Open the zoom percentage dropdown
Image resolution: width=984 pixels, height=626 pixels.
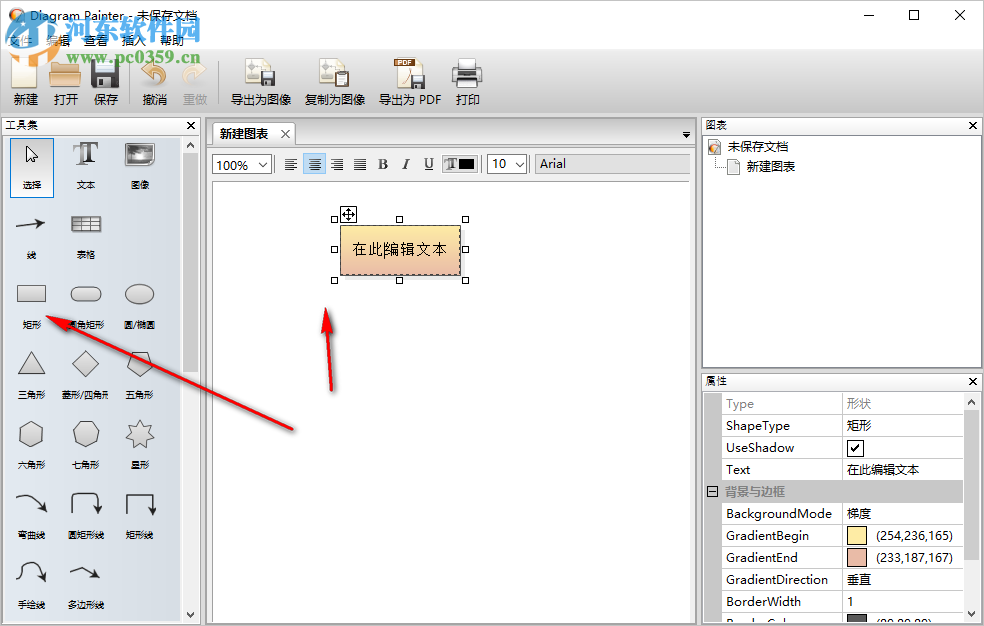pos(262,164)
